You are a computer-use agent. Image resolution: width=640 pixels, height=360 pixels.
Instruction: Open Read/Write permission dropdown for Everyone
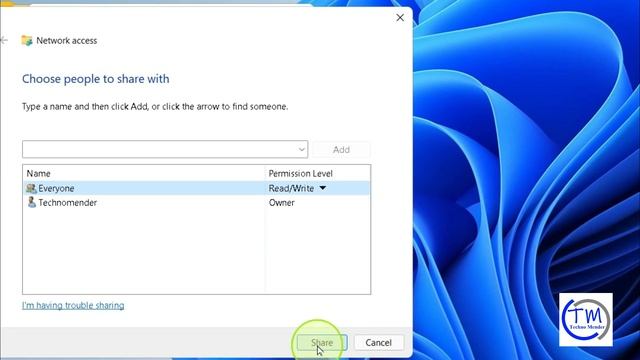click(322, 188)
